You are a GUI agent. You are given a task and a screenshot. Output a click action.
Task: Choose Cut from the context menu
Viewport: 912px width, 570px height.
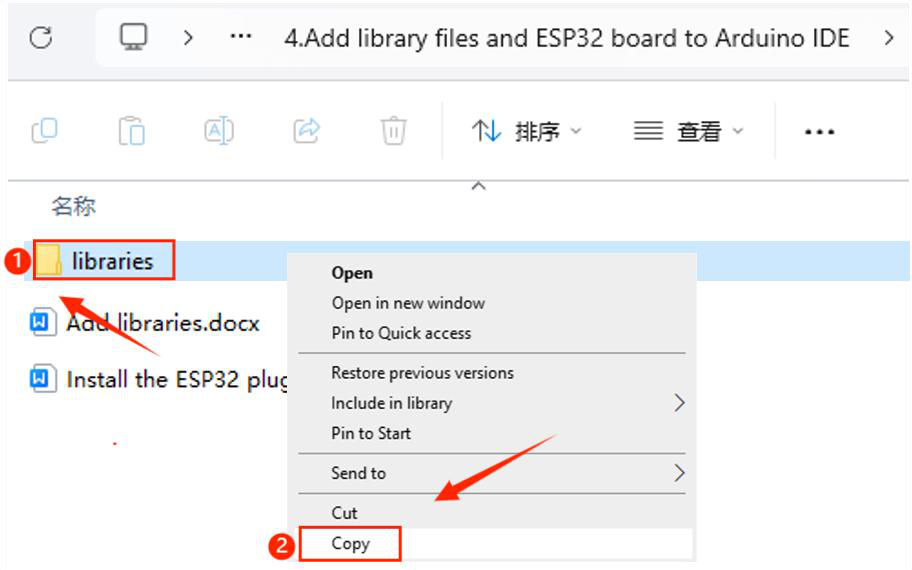(344, 513)
